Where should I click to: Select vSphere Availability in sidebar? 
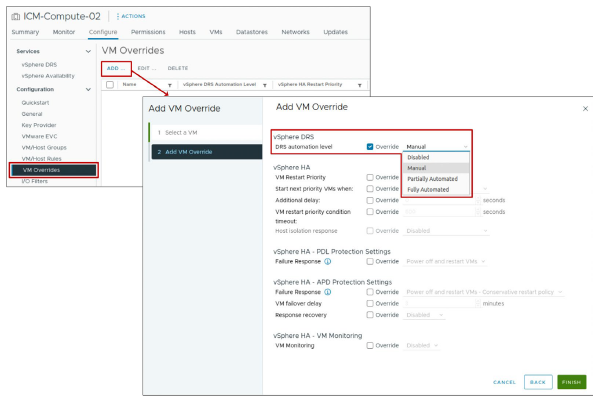point(48,76)
